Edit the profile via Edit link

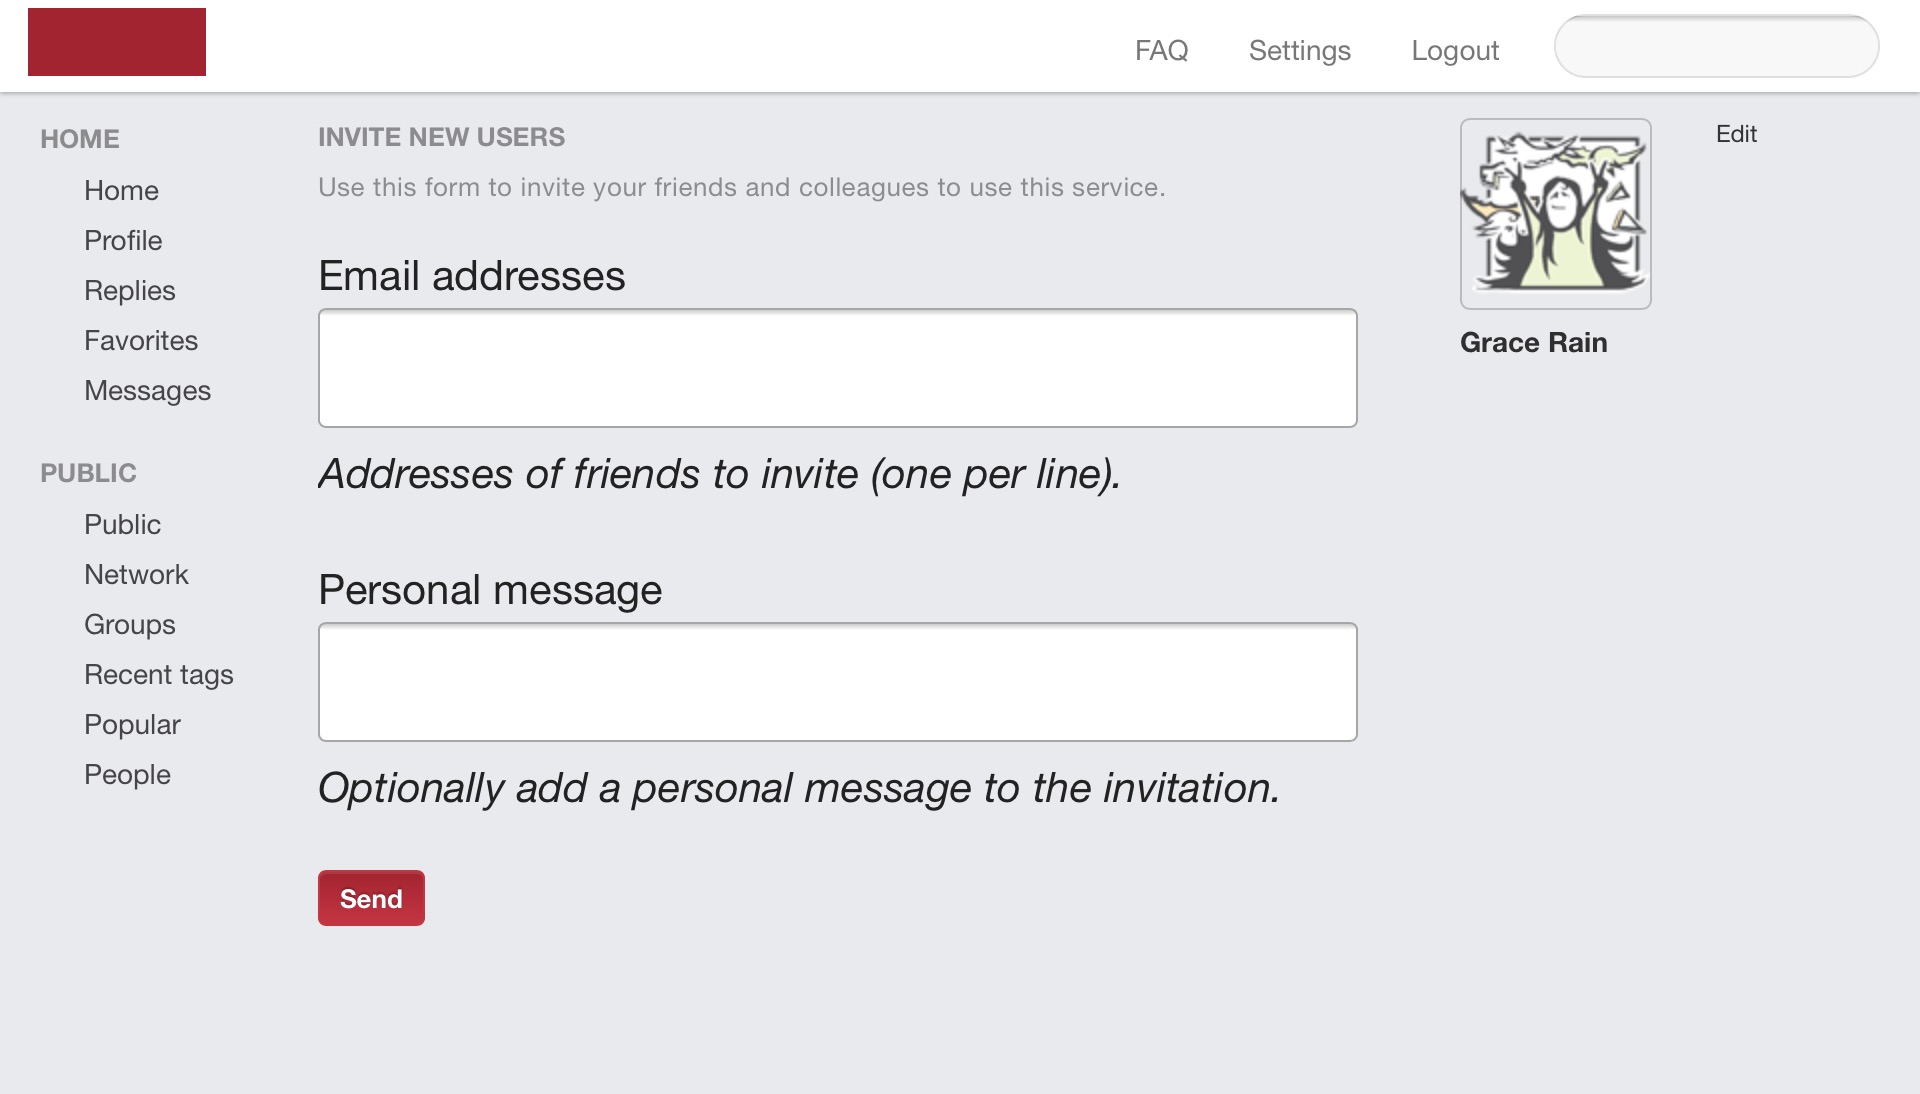click(x=1736, y=134)
